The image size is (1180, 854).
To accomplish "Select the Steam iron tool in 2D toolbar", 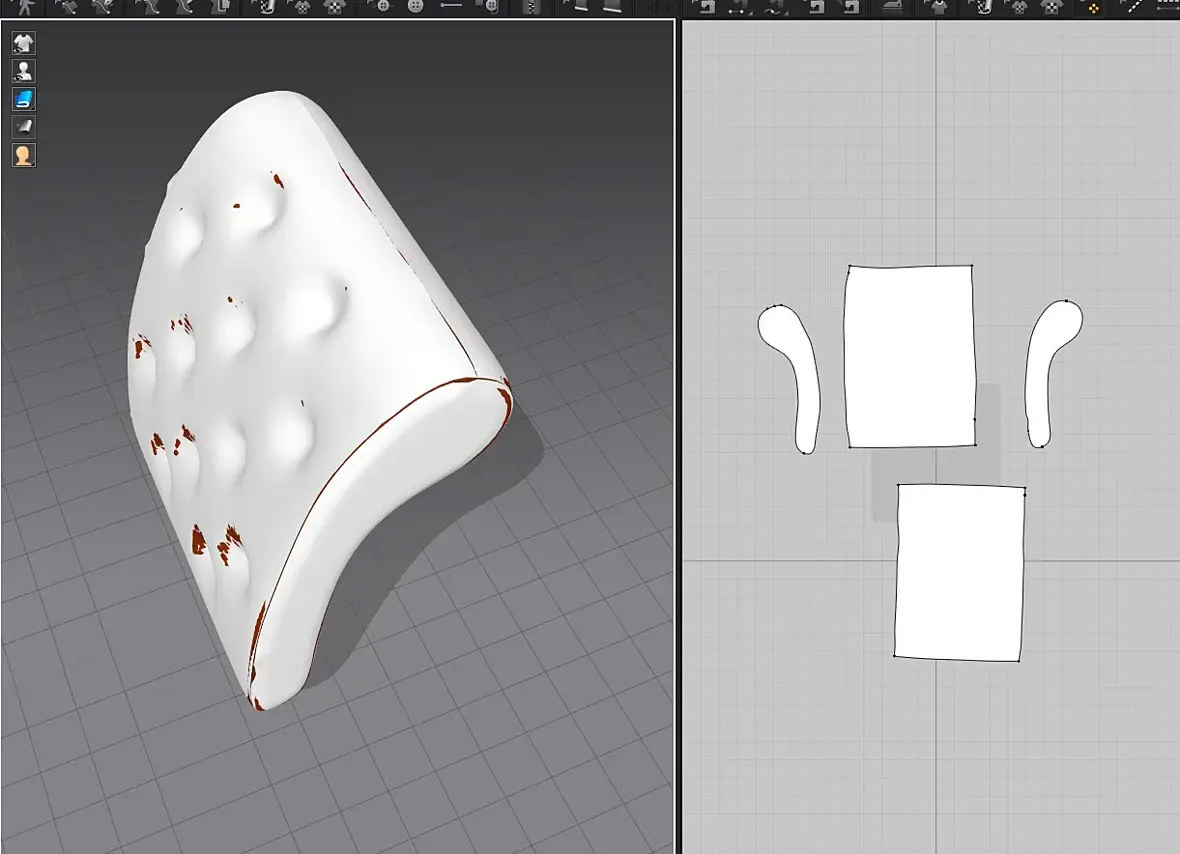I will click(893, 6).
